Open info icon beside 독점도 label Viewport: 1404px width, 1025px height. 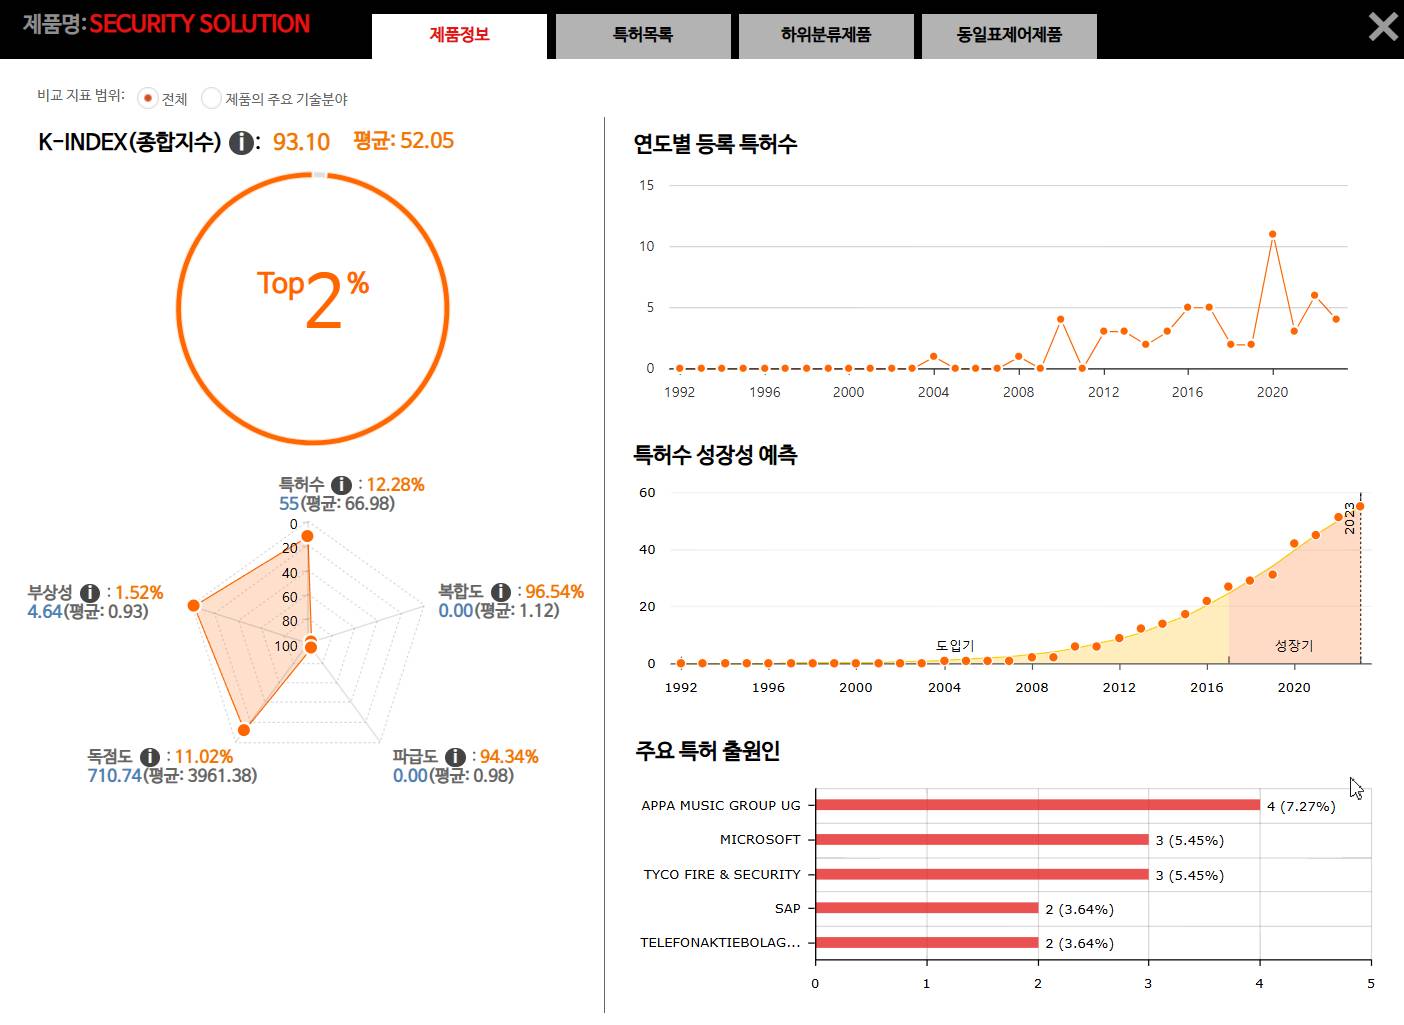150,757
